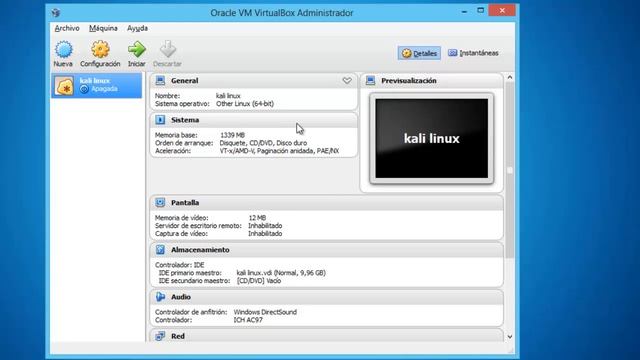Screen dimensions: 640x360
Task: Open the Ayuda menu
Action: pyautogui.click(x=138, y=28)
